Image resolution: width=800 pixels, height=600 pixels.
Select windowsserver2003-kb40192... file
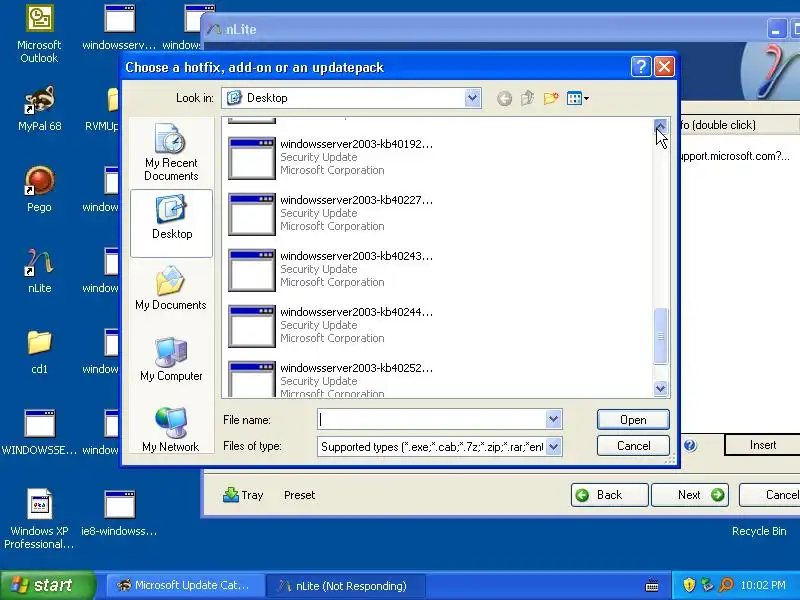click(331, 157)
